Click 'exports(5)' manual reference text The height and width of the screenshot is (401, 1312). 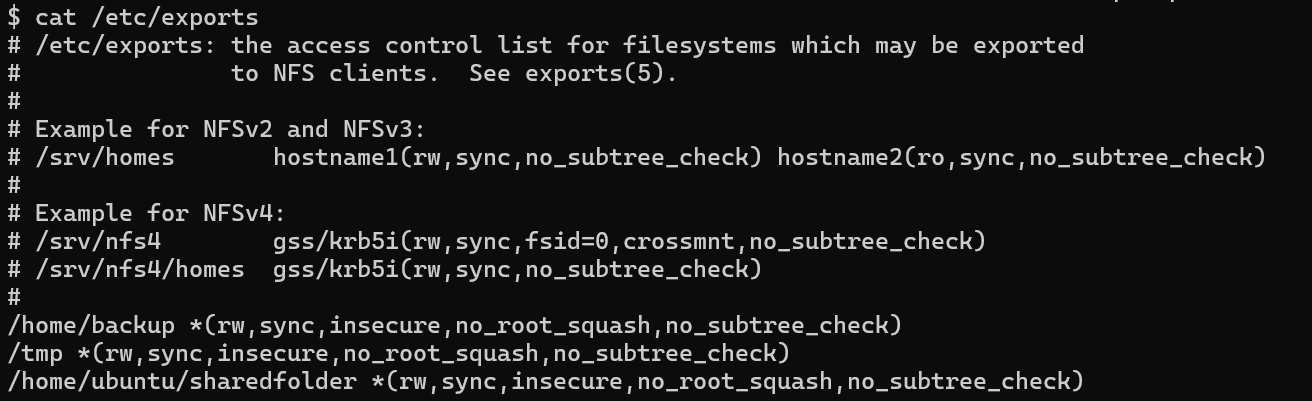click(x=595, y=73)
